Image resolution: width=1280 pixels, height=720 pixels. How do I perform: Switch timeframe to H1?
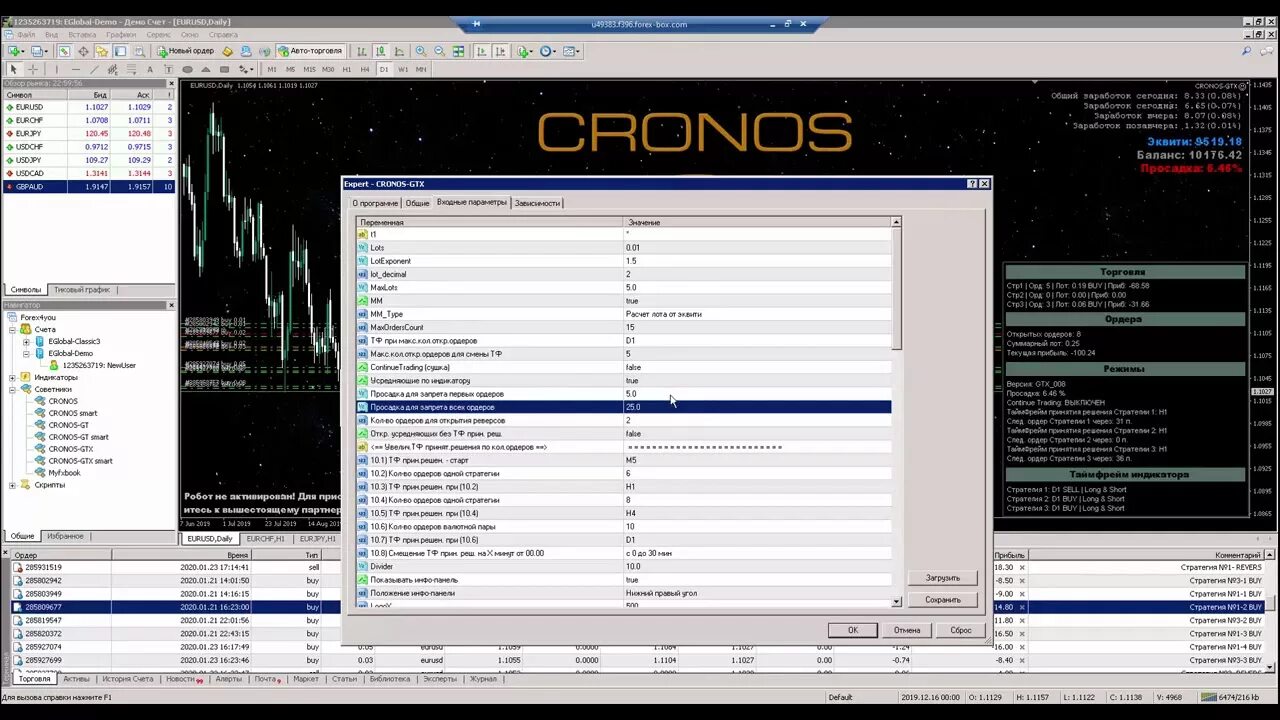click(347, 69)
